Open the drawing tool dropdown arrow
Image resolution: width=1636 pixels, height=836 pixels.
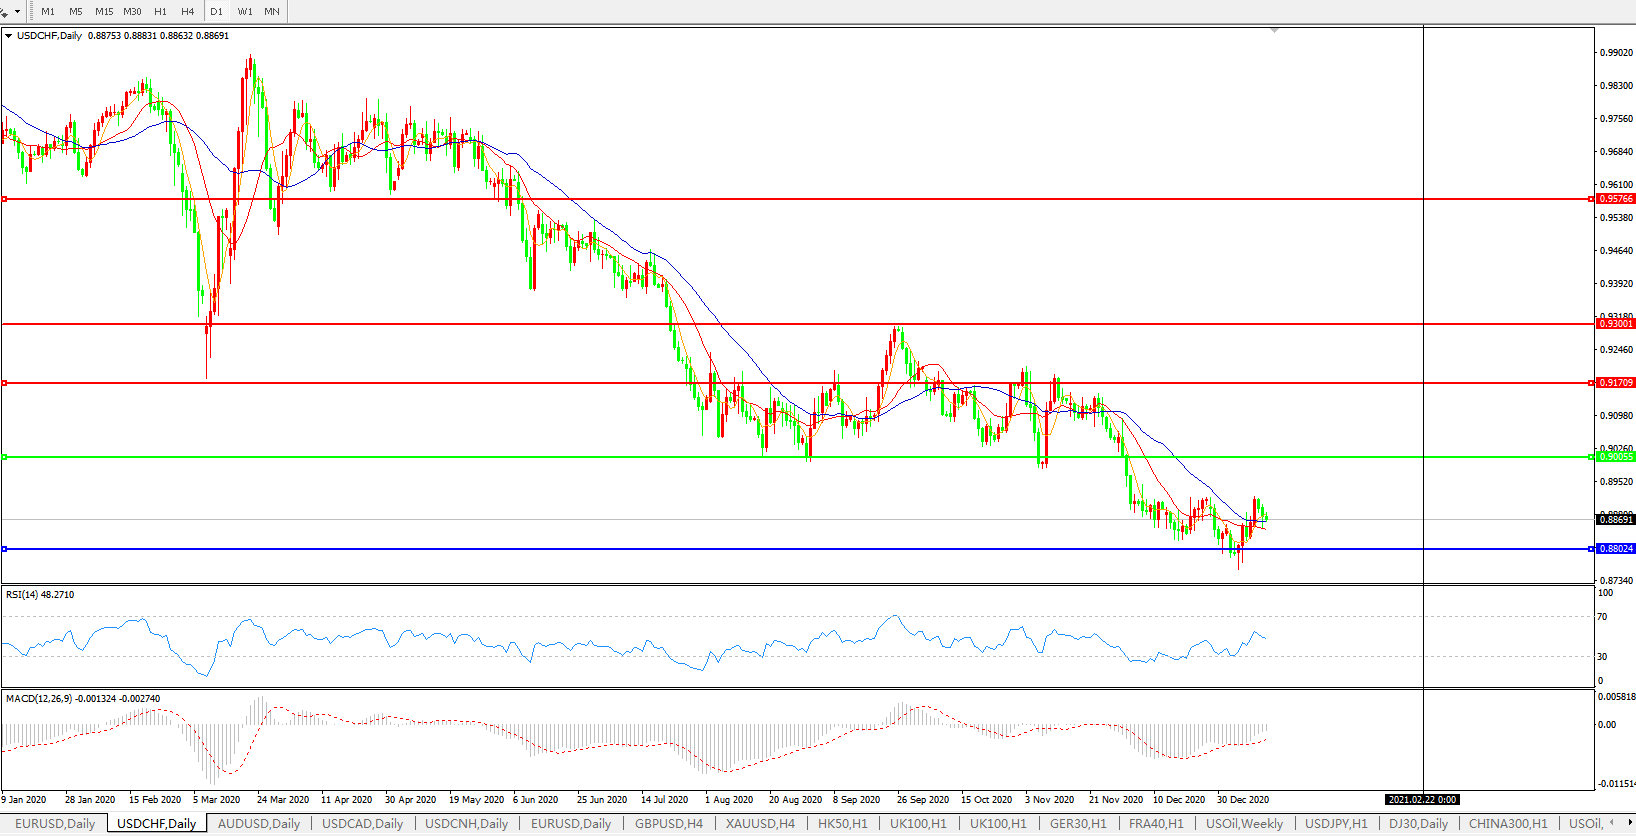pos(17,12)
